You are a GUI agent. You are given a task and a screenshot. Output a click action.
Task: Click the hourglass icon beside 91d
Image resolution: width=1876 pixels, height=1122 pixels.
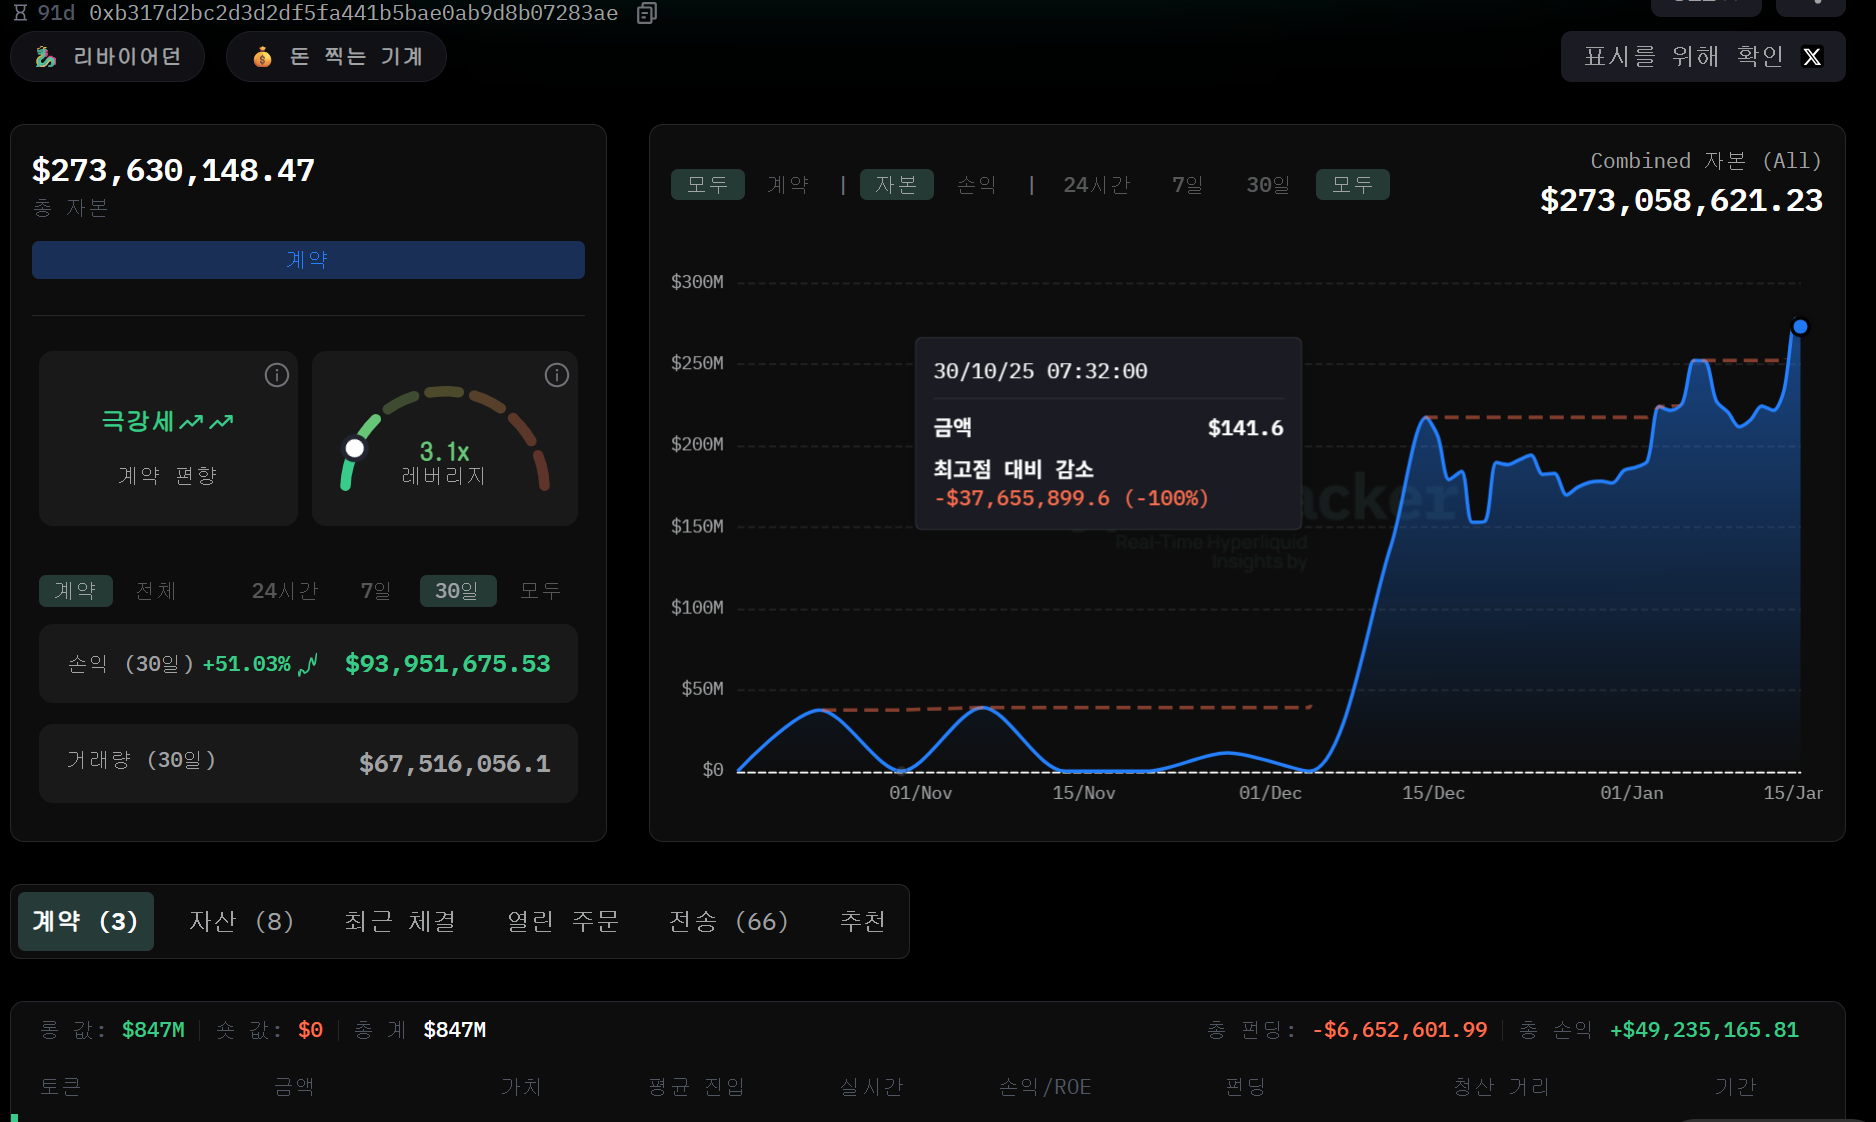20,13
